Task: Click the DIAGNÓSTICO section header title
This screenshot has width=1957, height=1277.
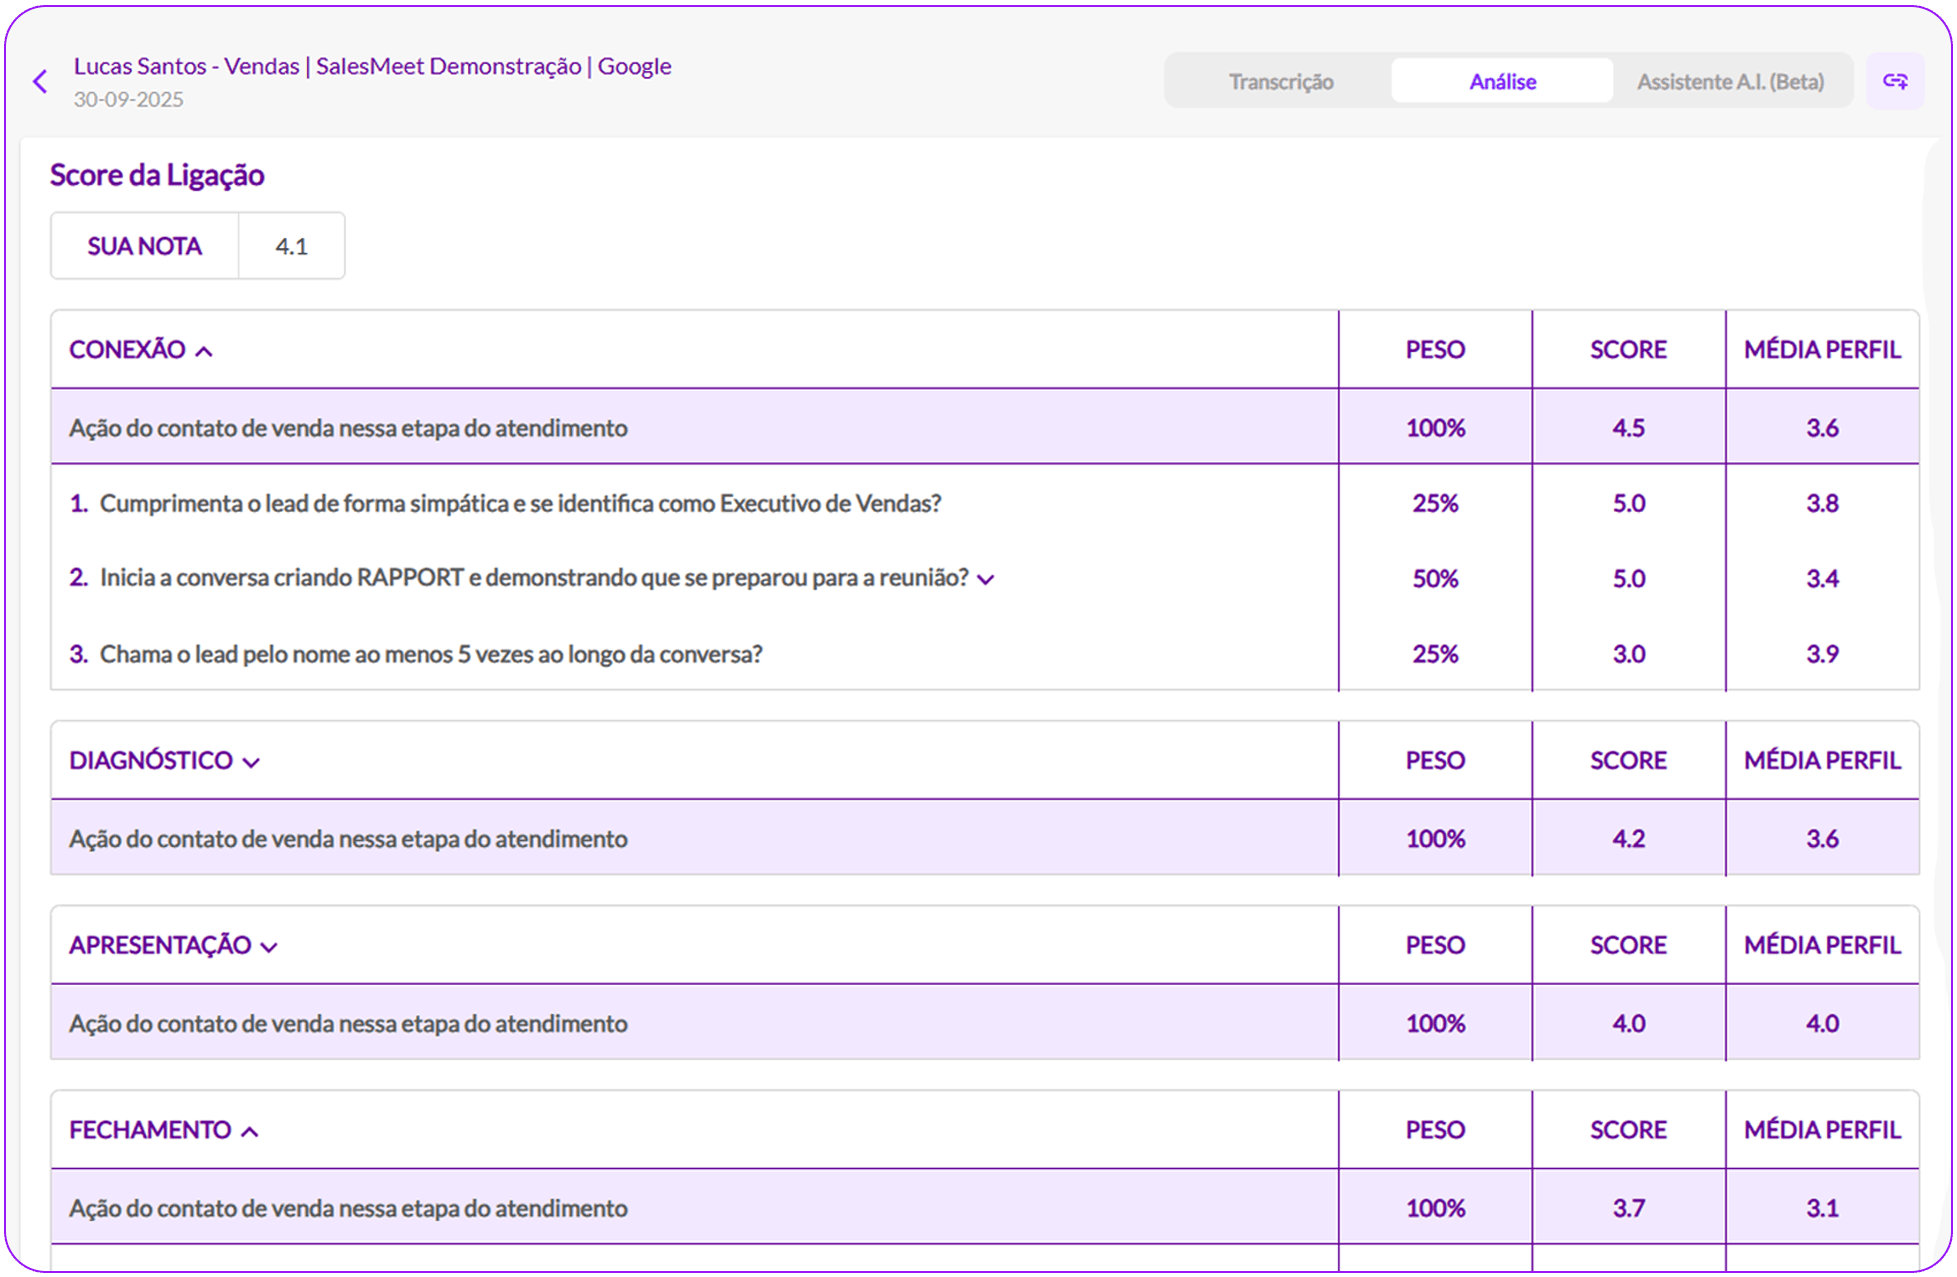Action: (x=150, y=760)
